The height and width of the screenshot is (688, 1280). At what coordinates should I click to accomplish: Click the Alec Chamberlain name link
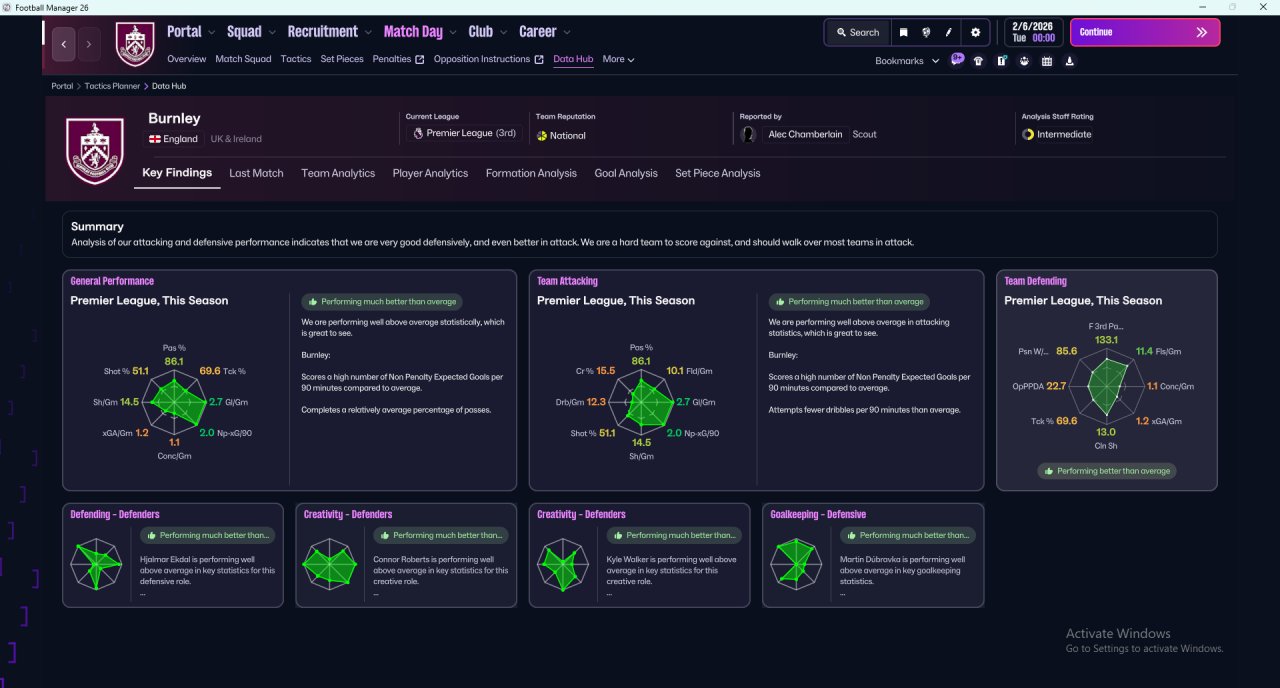point(805,134)
